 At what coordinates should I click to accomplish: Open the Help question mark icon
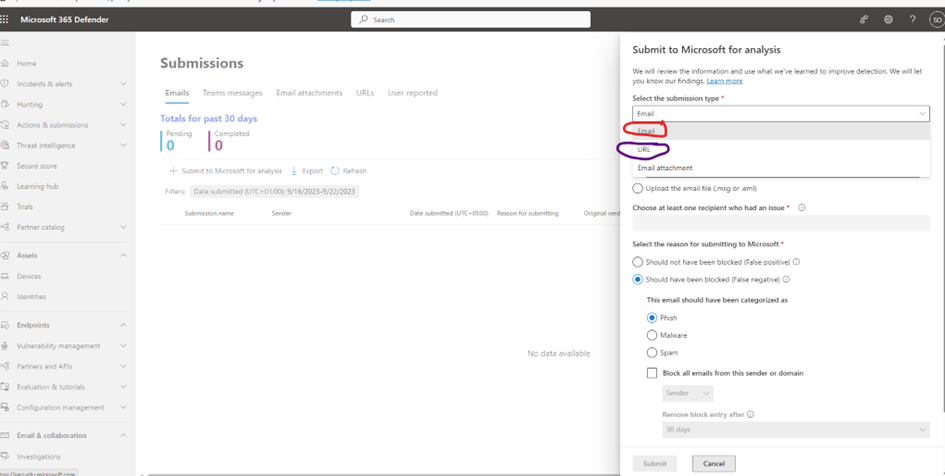(x=912, y=19)
